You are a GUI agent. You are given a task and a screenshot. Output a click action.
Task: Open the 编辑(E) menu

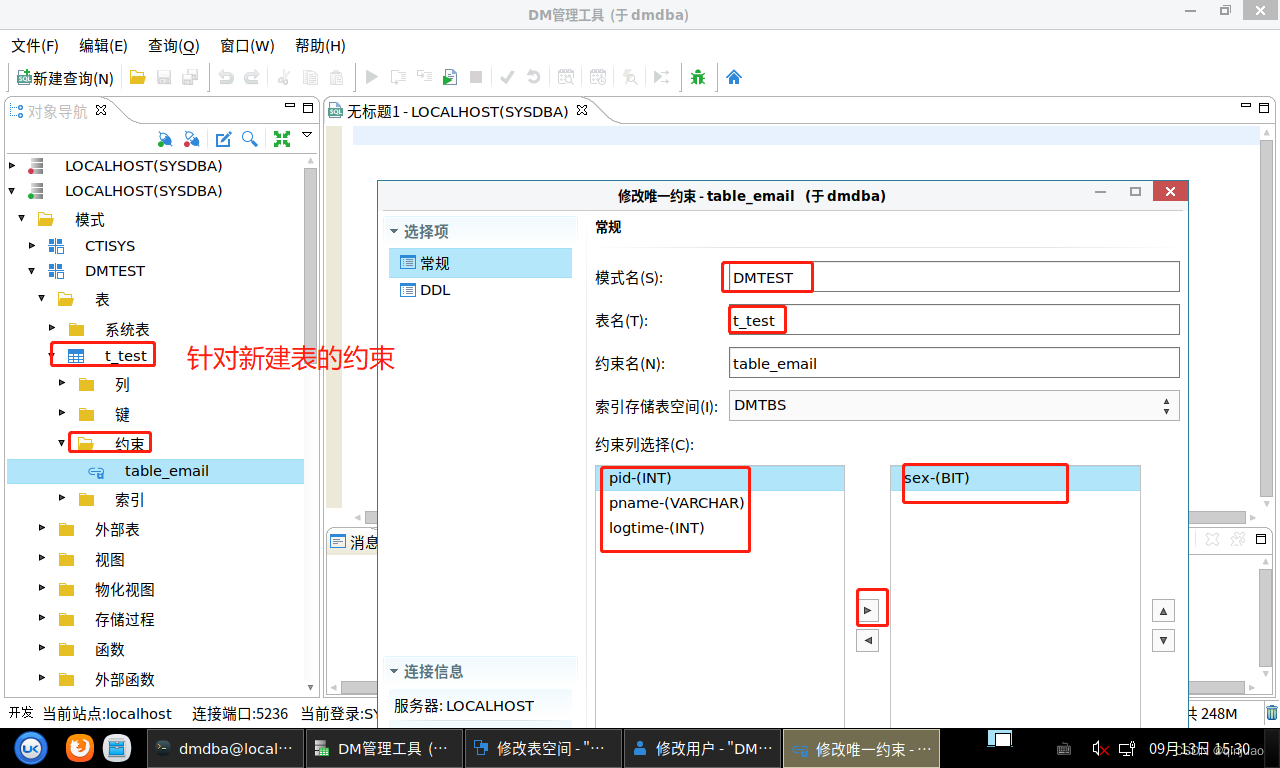pos(104,46)
